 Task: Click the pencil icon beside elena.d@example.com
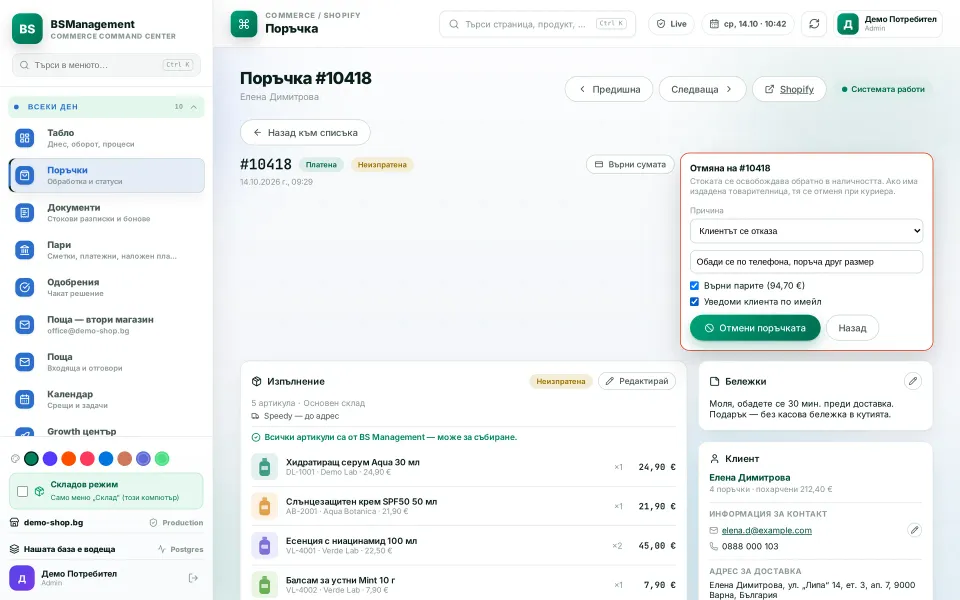(914, 530)
